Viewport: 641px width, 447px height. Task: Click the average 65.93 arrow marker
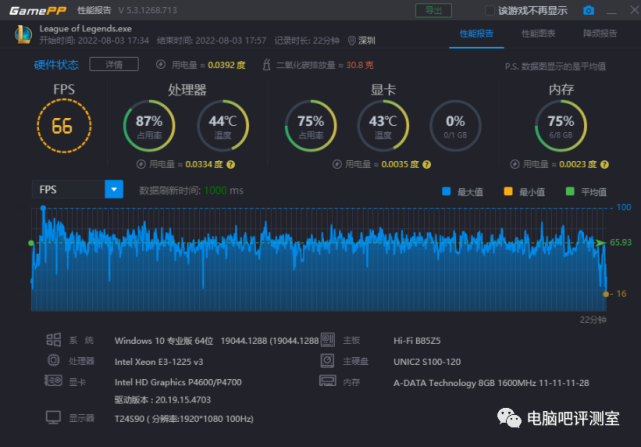[x=601, y=243]
